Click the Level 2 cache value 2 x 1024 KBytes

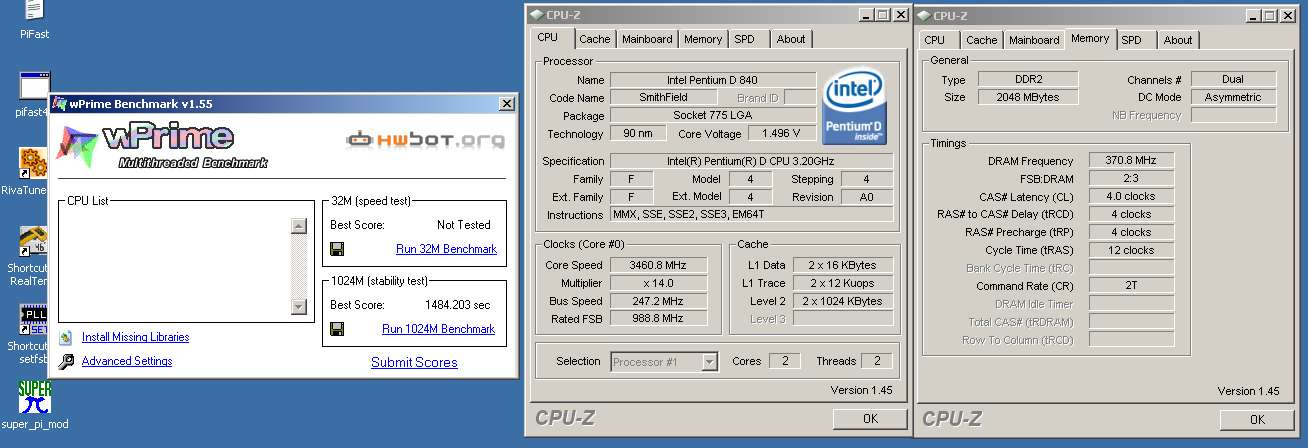(842, 301)
